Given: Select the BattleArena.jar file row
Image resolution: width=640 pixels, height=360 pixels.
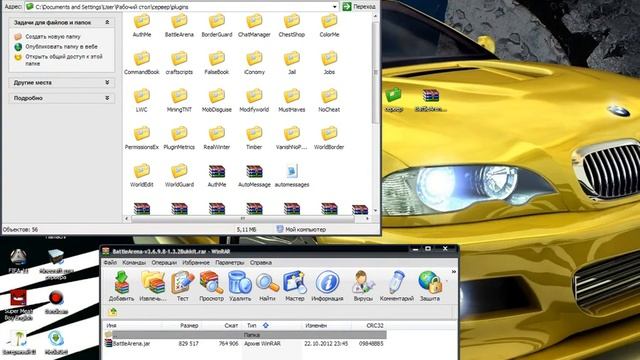Looking at the screenshot, I should 245,344.
